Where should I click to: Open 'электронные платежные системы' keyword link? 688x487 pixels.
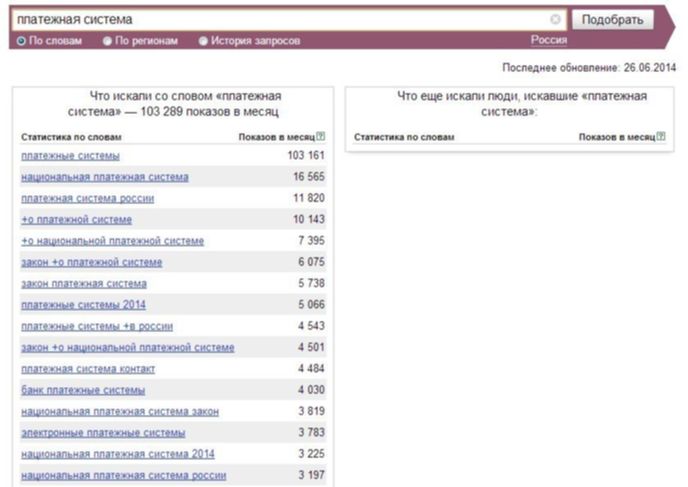[103, 433]
